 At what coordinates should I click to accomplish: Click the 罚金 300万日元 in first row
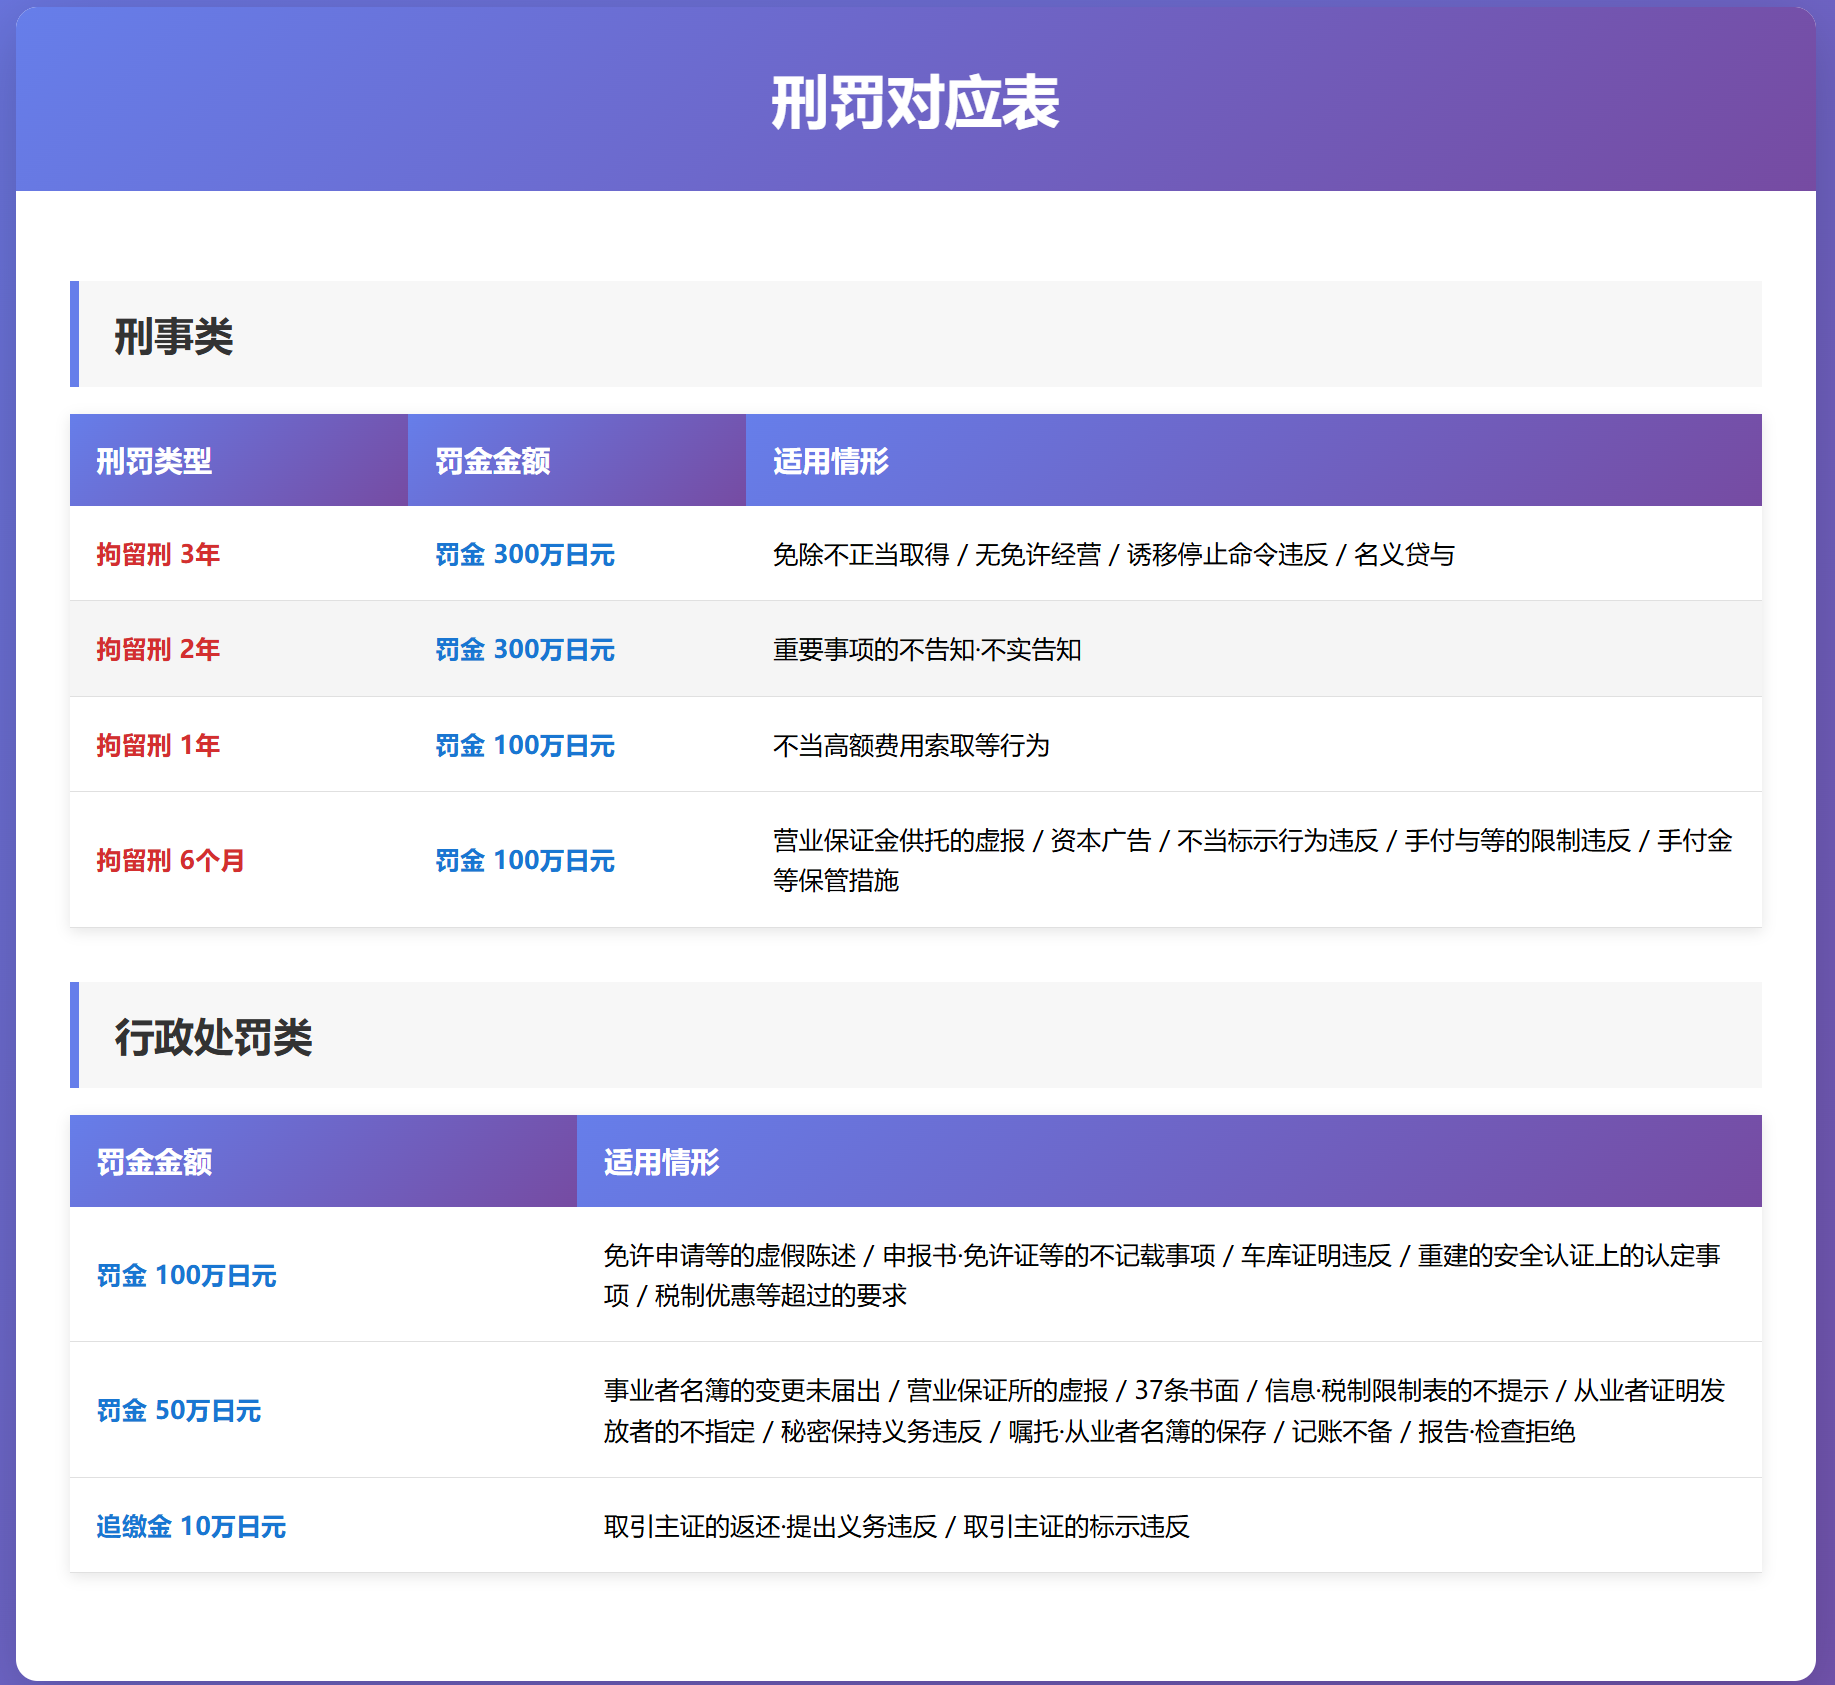pos(526,555)
